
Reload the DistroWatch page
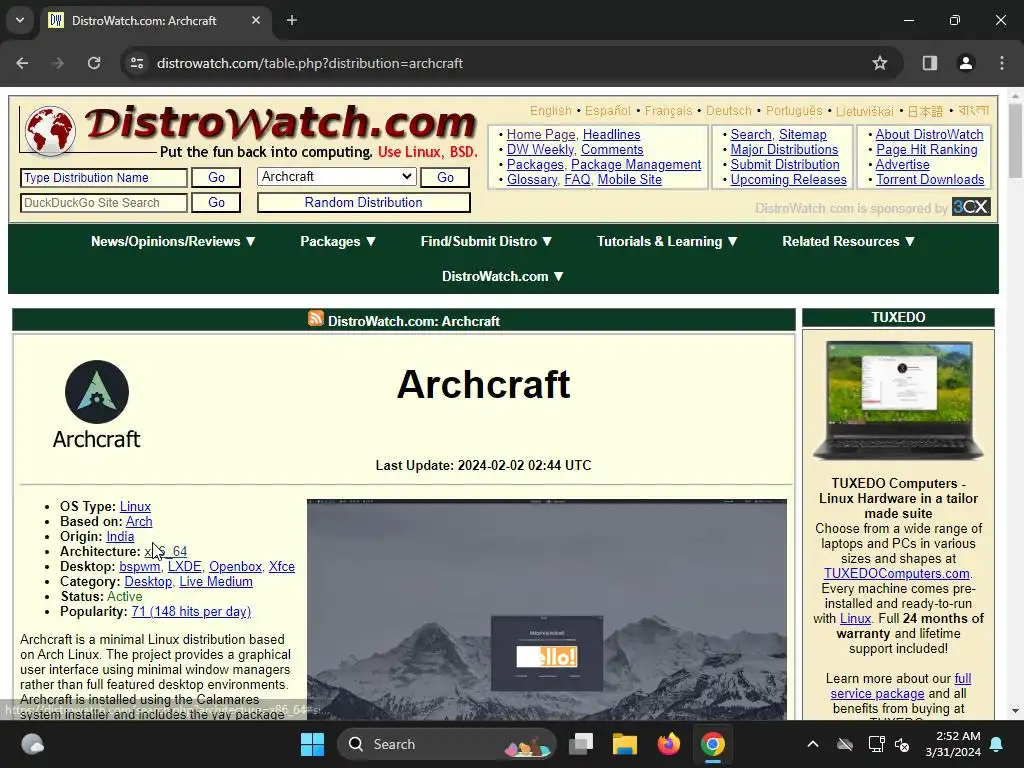pyautogui.click(x=94, y=63)
